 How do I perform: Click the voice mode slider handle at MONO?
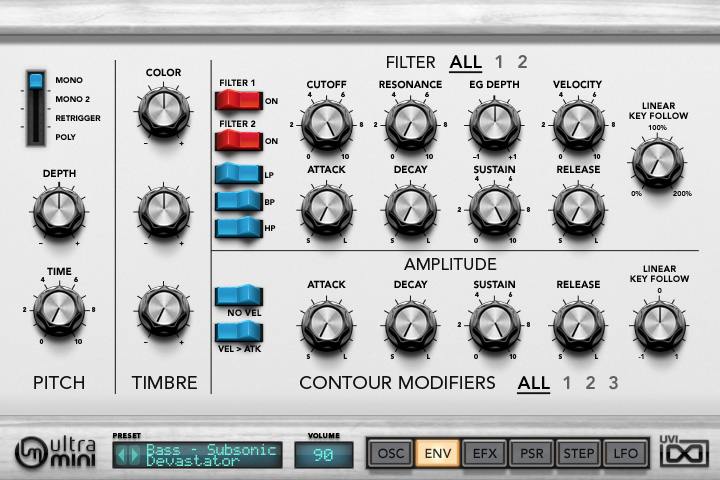point(36,81)
